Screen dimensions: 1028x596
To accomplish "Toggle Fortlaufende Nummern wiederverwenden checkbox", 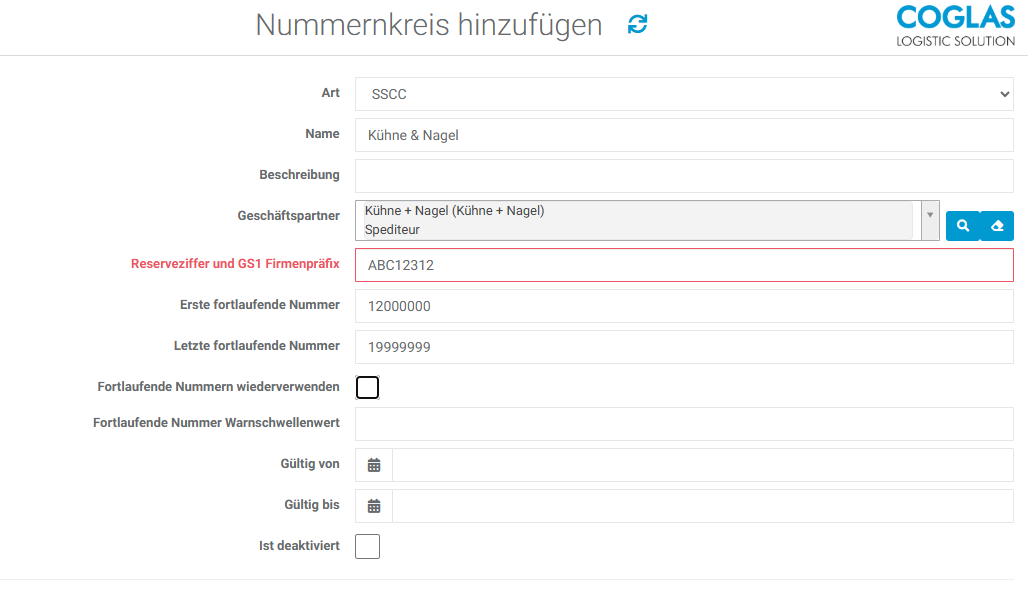I will point(367,387).
